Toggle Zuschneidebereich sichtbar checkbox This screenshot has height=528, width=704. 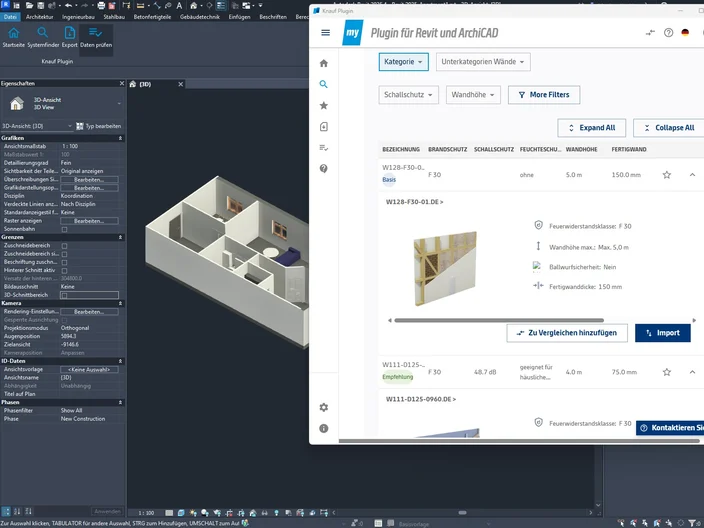pyautogui.click(x=64, y=254)
